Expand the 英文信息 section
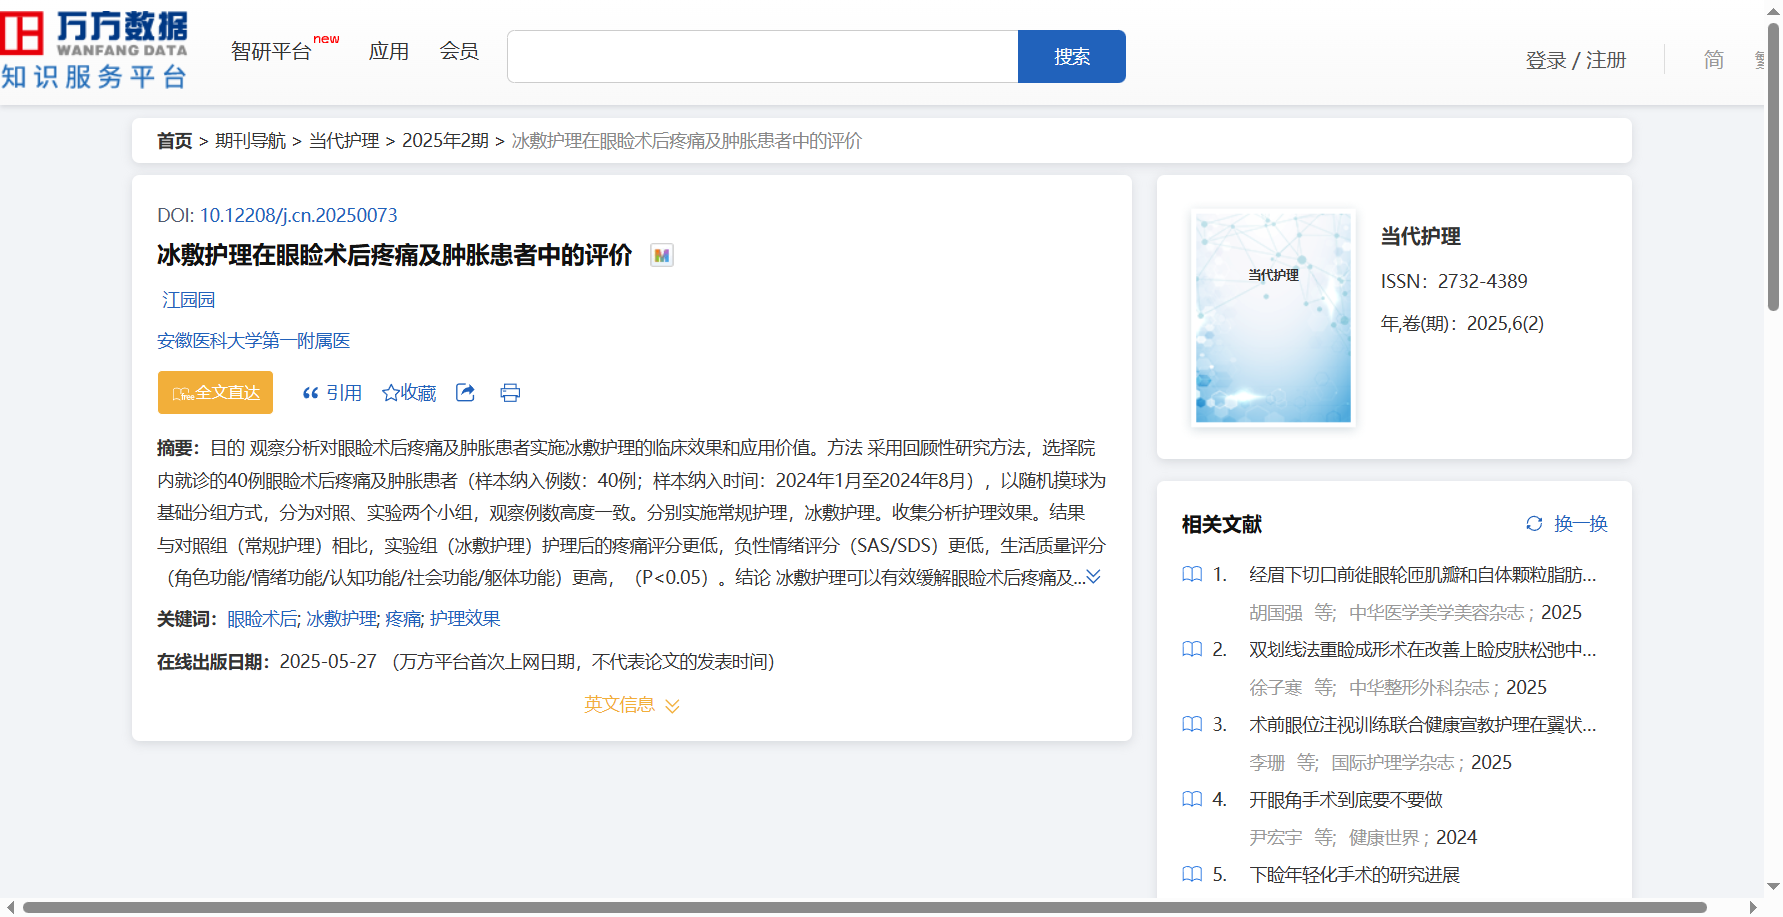 [x=632, y=705]
